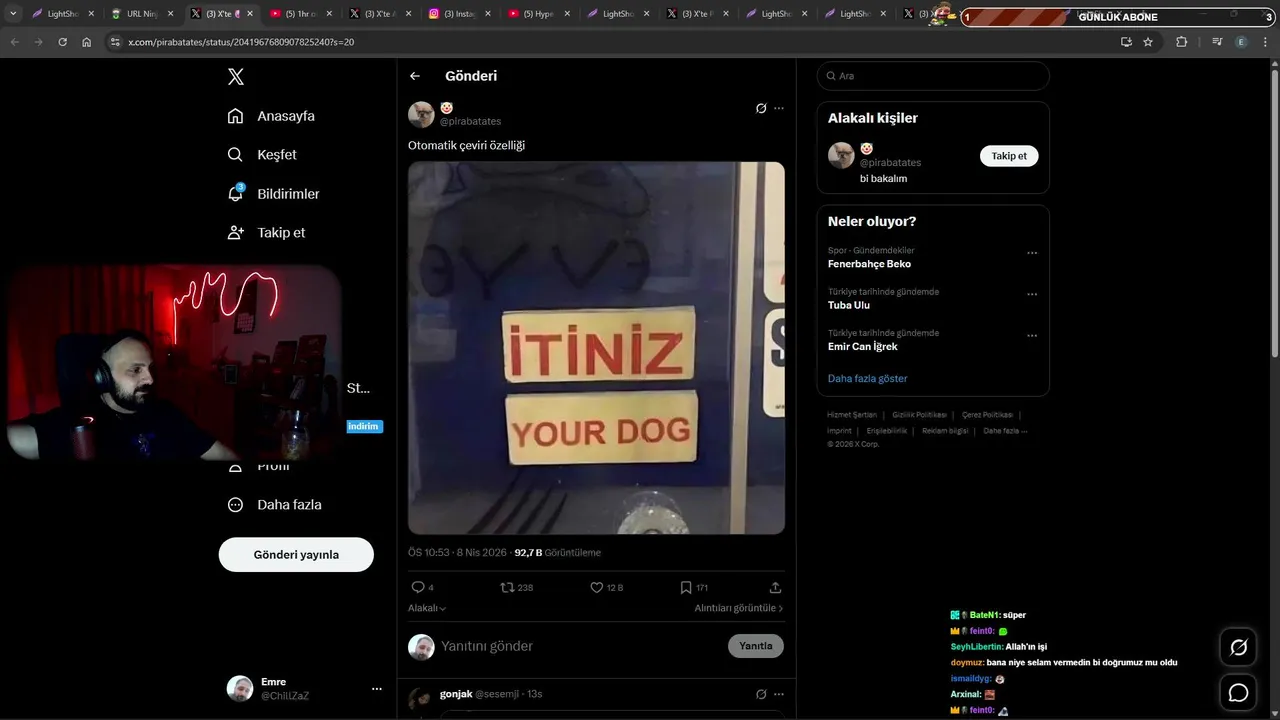Open the Chrome three-dot menu
1280x720 pixels.
coord(1265,42)
